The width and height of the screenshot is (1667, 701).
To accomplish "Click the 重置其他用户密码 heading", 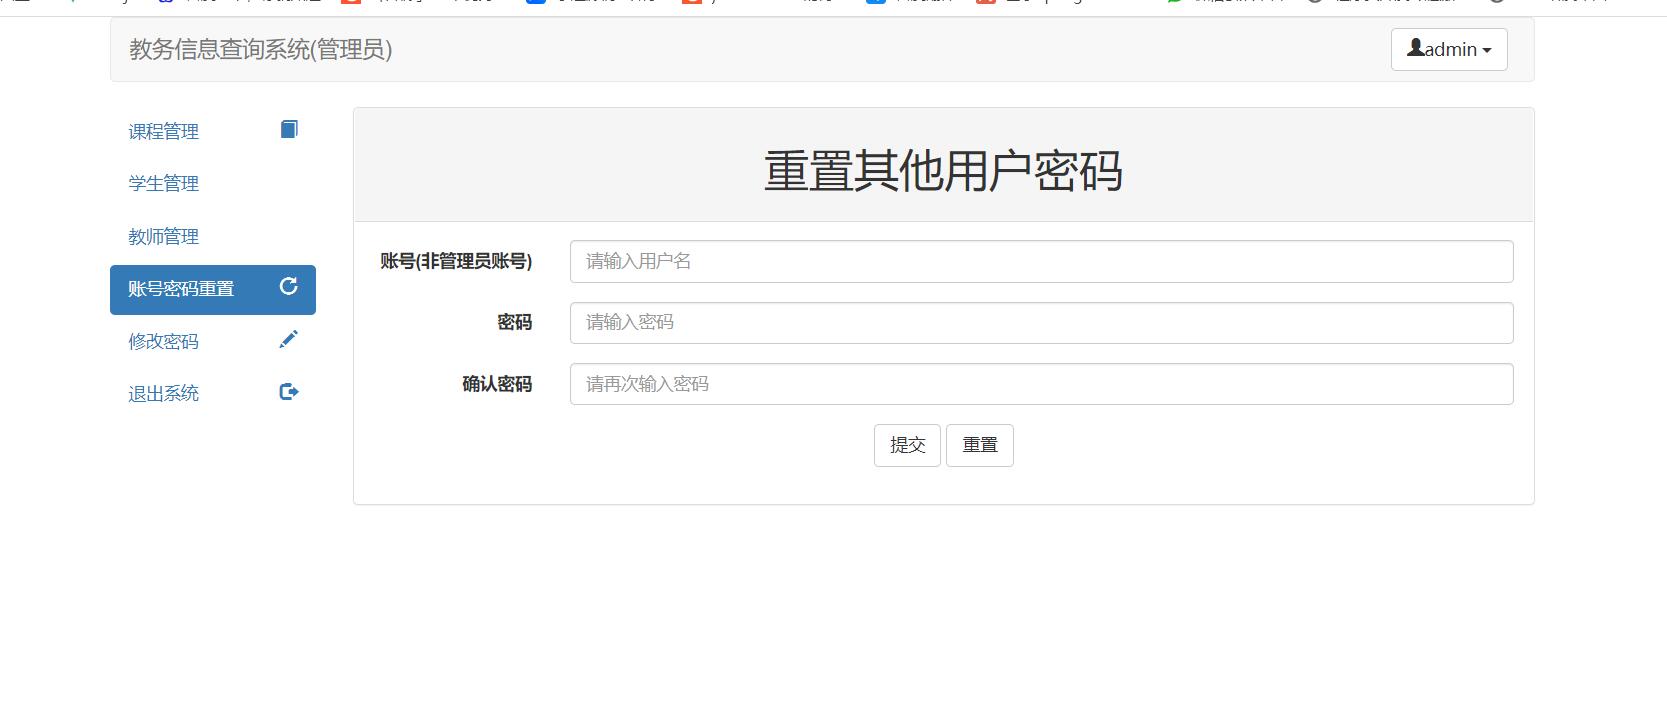I will (x=943, y=171).
